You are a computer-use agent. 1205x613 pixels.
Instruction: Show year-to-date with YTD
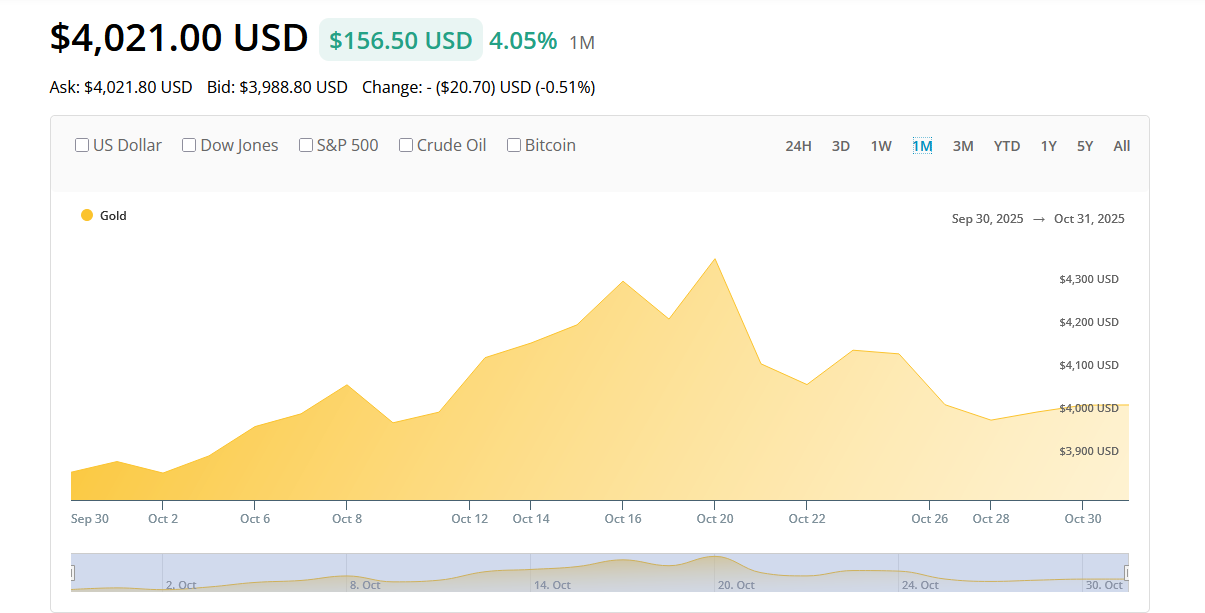coord(1007,146)
